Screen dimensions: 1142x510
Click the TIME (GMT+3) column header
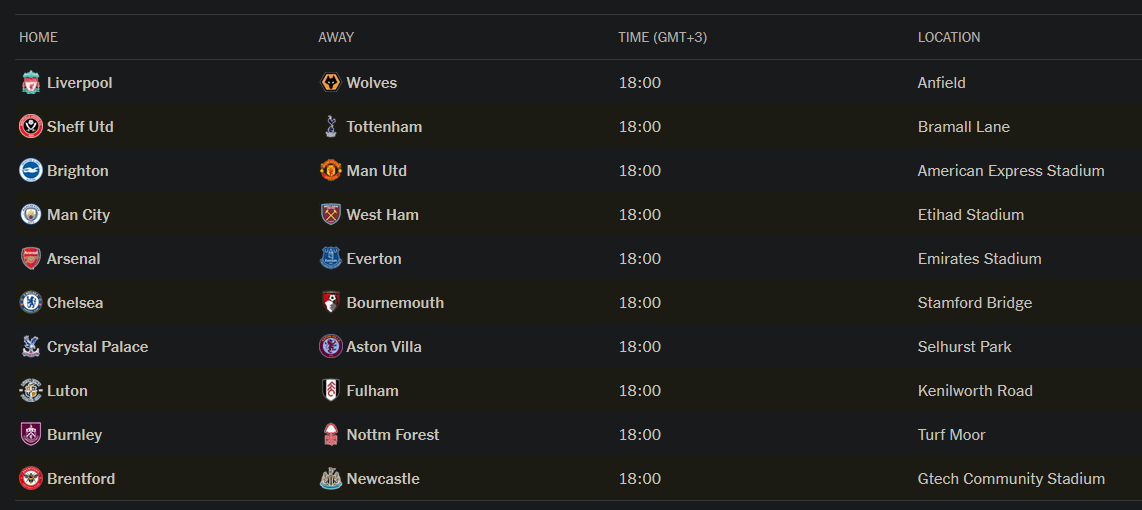tap(663, 37)
